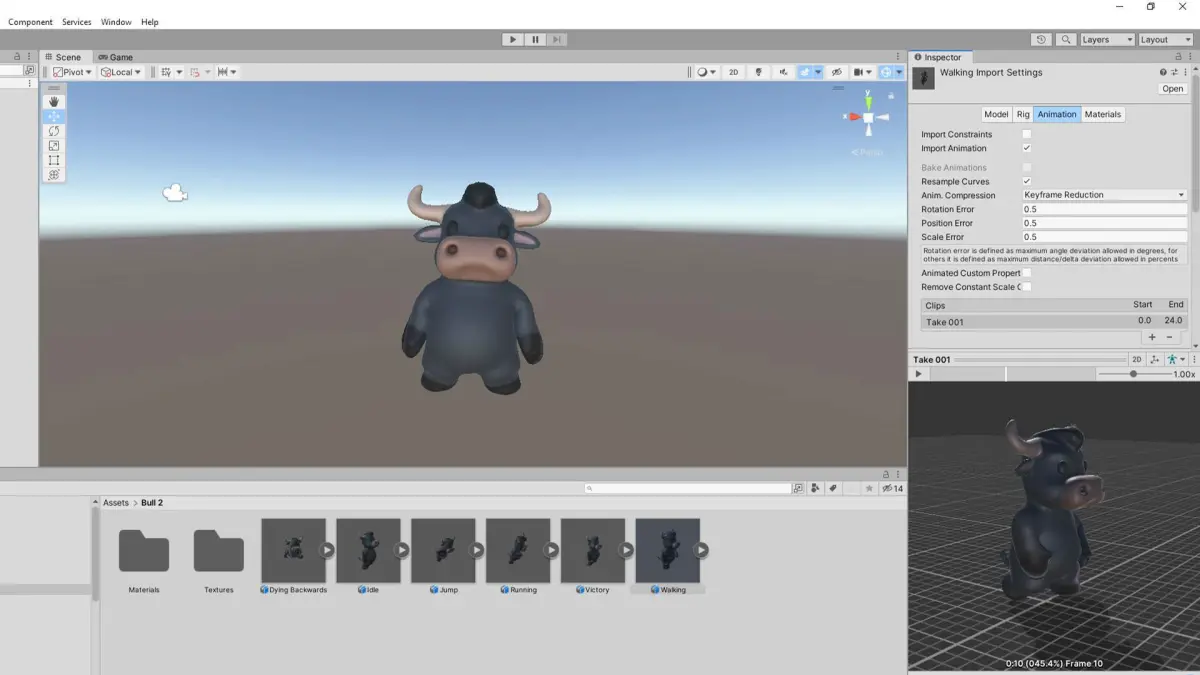This screenshot has width=1200, height=675.
Task: Switch to the Game tab
Action: tap(115, 57)
